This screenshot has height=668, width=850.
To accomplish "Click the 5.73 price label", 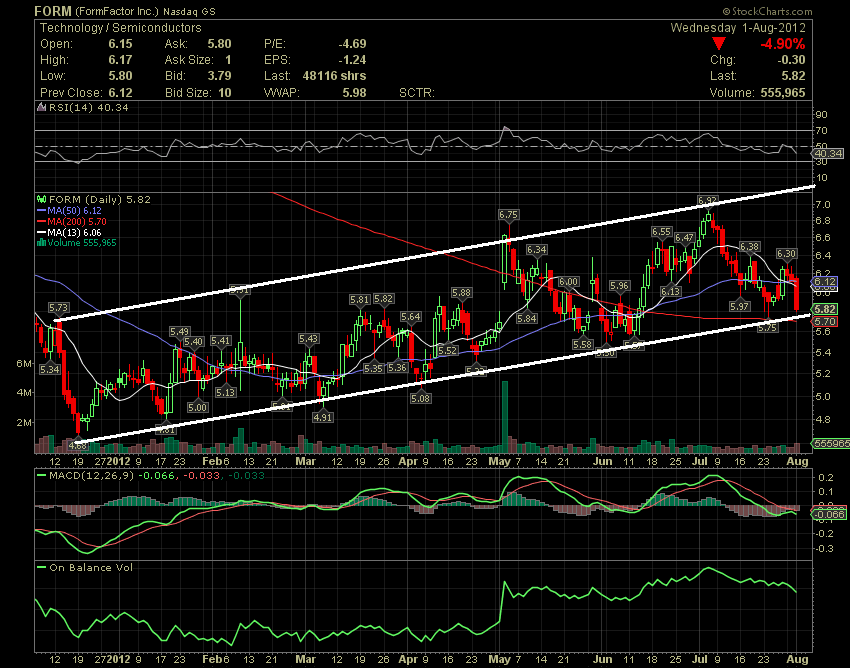I will [58, 308].
